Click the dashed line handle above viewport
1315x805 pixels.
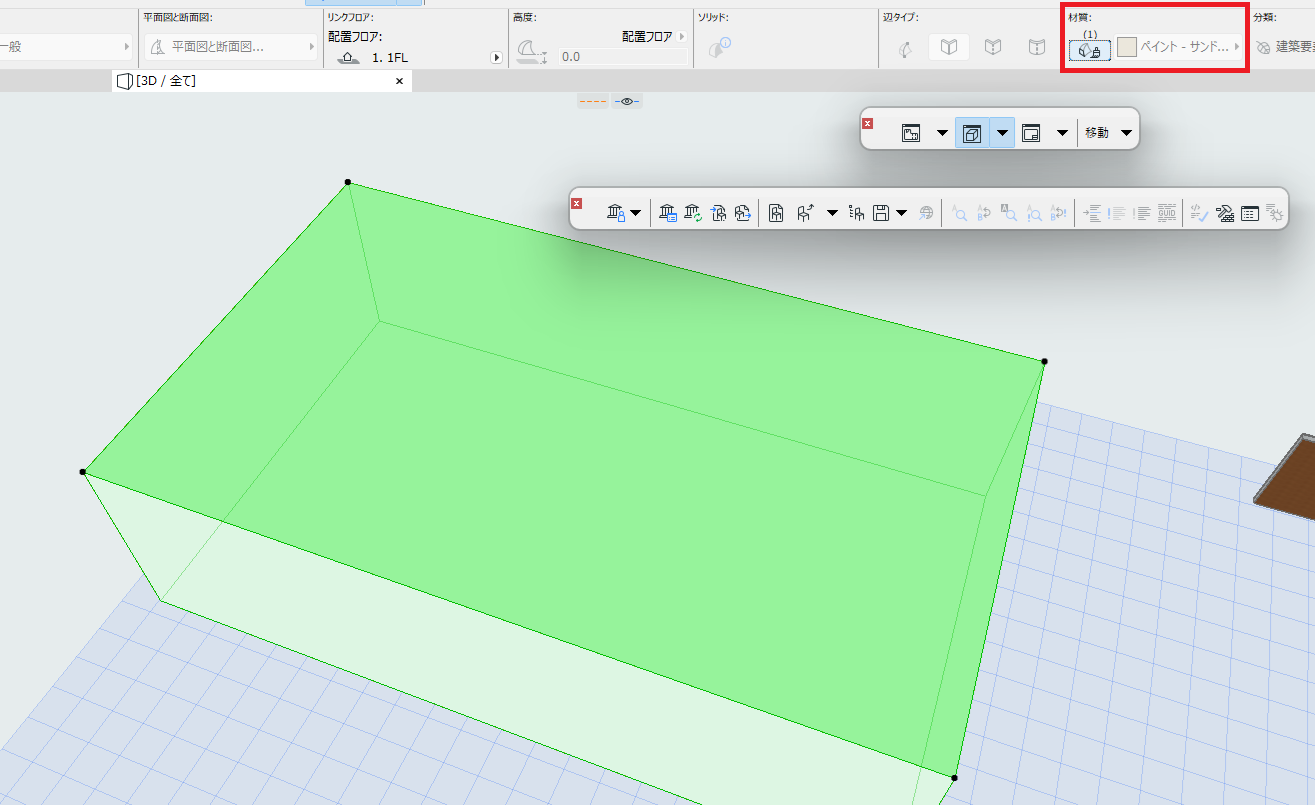point(594,101)
